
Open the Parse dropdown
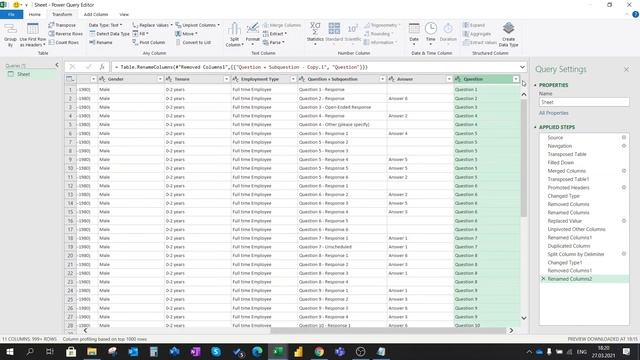[273, 42]
